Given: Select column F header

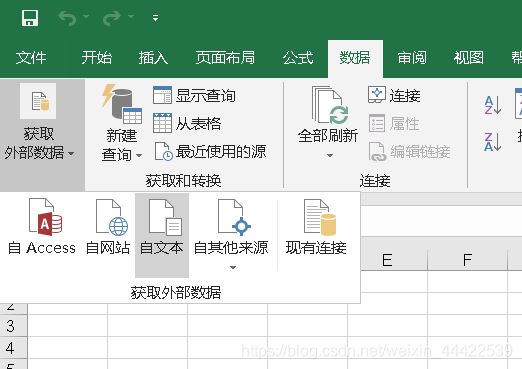Looking at the screenshot, I should (x=467, y=260).
